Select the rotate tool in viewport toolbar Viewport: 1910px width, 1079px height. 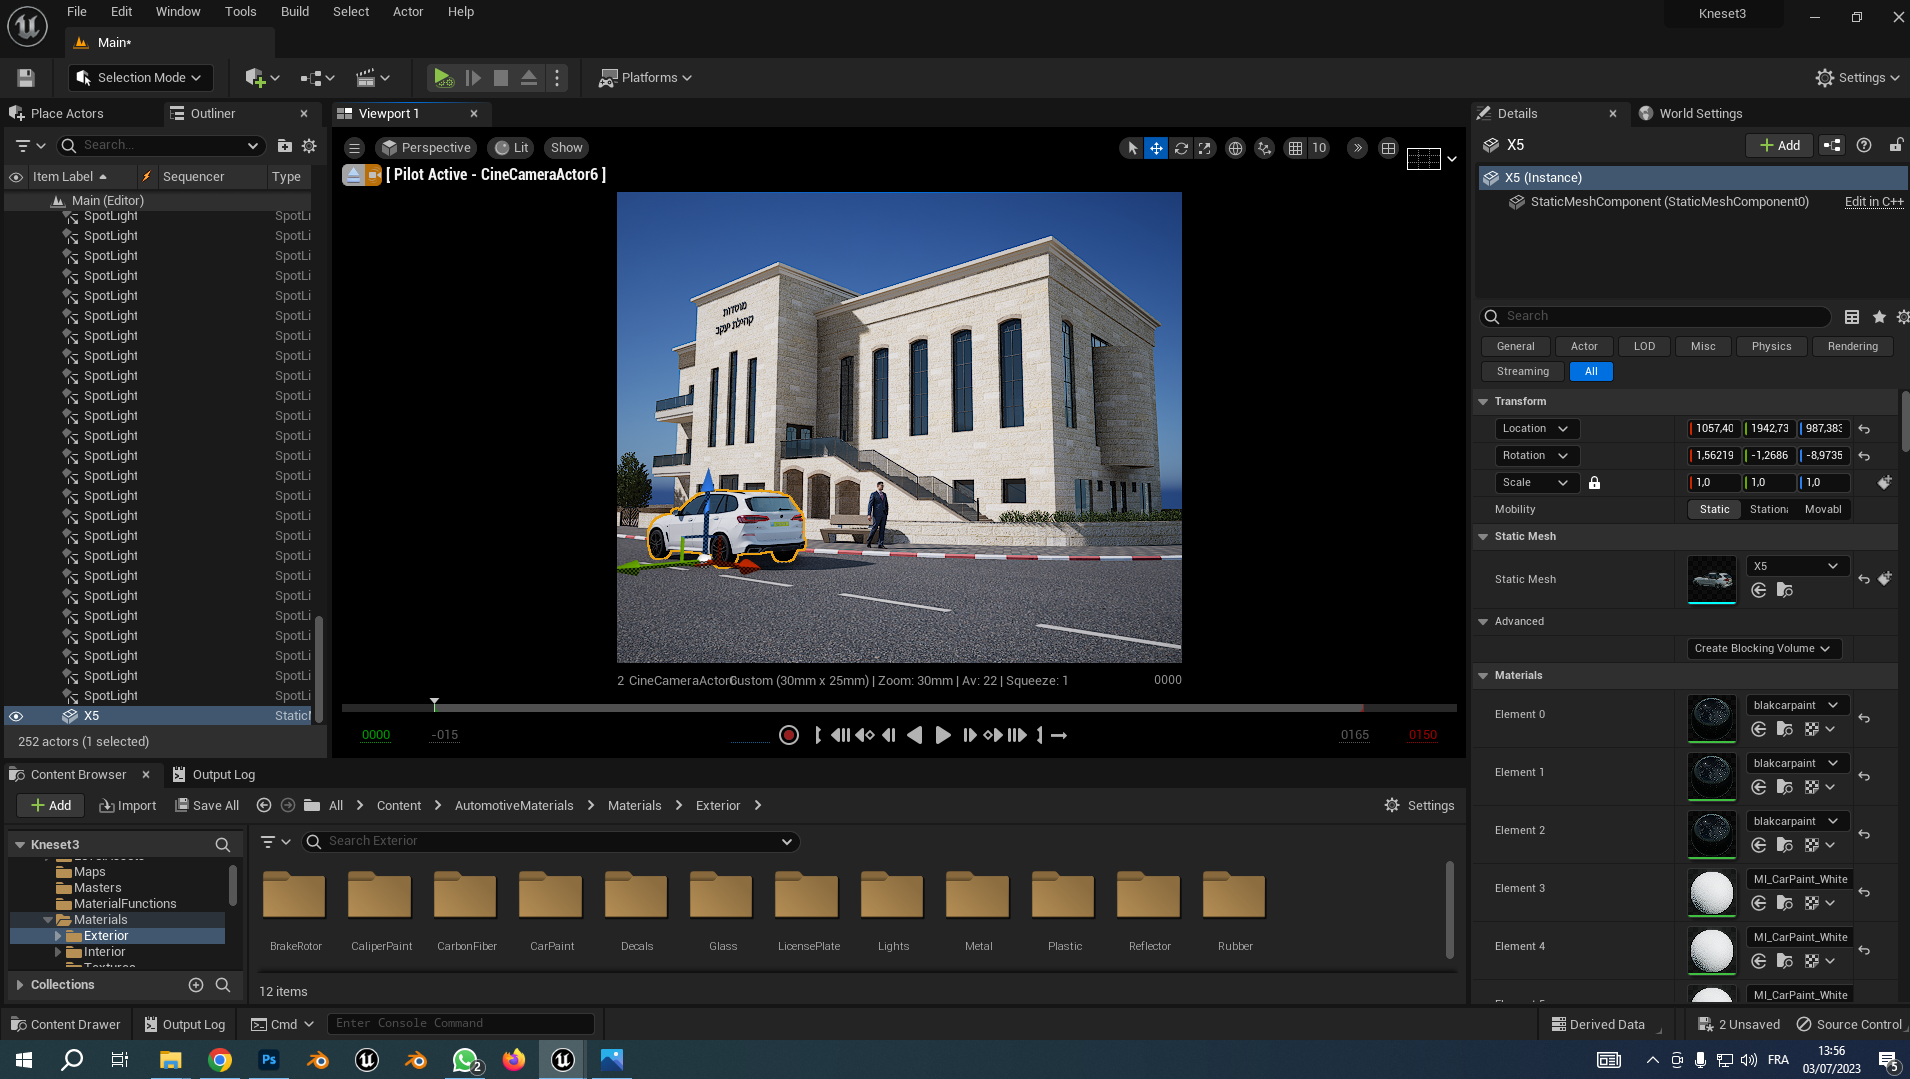point(1181,148)
